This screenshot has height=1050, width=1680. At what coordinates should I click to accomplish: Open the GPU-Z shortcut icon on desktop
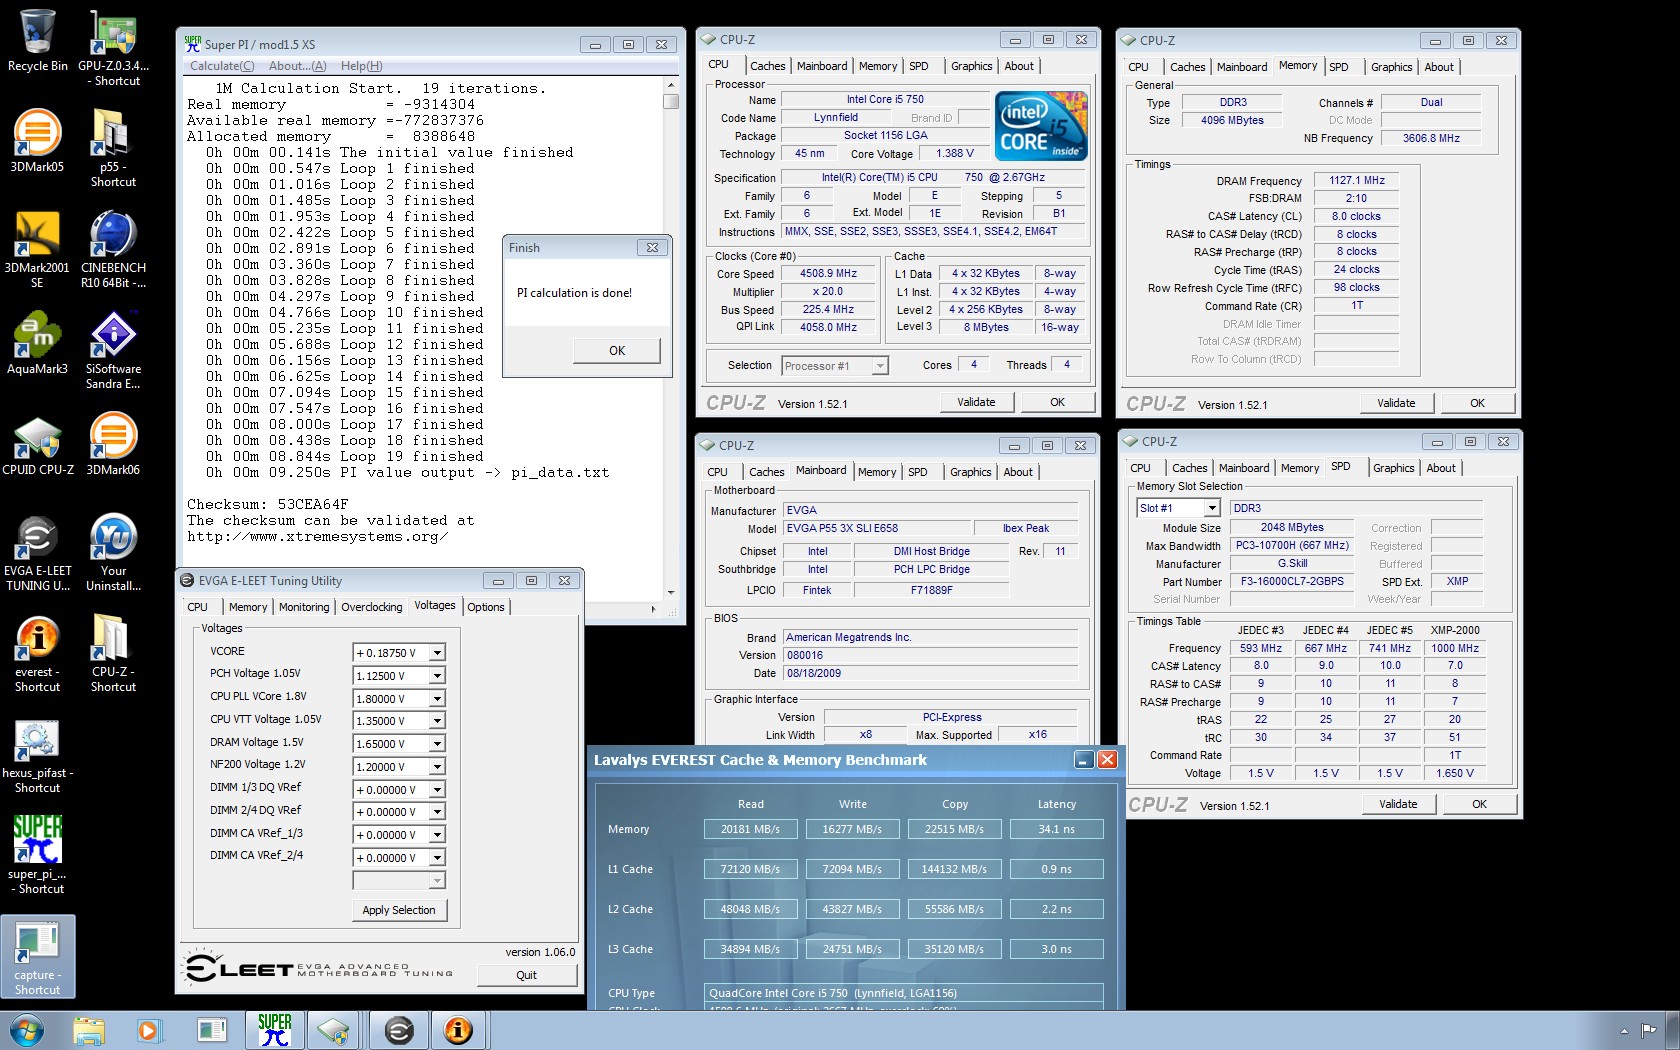(x=113, y=47)
